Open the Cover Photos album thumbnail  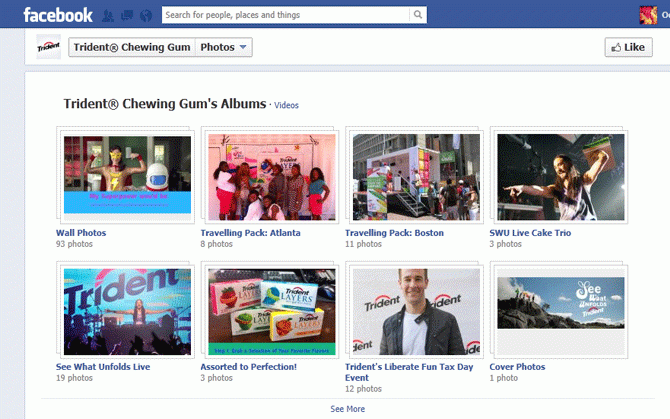point(561,311)
